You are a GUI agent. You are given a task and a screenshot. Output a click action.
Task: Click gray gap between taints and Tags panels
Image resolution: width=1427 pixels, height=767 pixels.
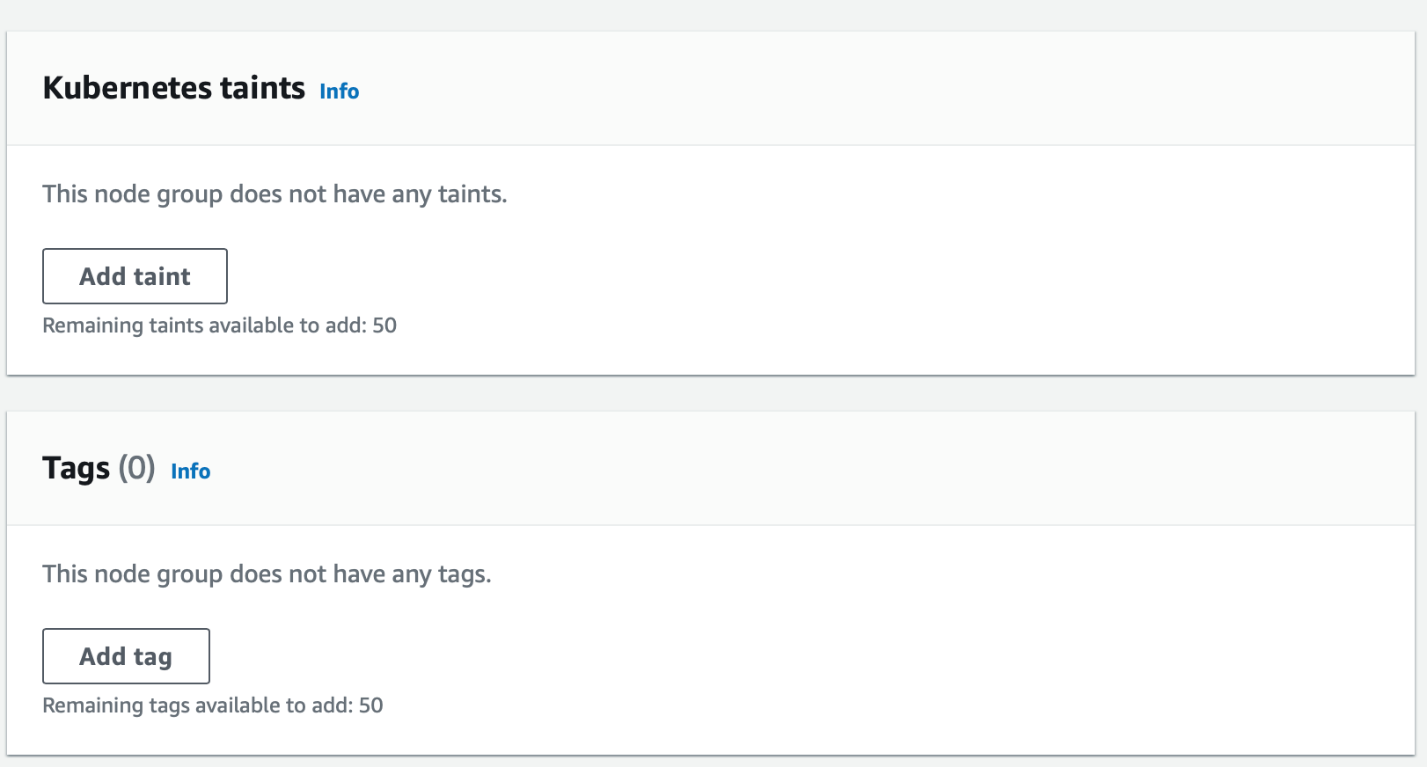700,393
